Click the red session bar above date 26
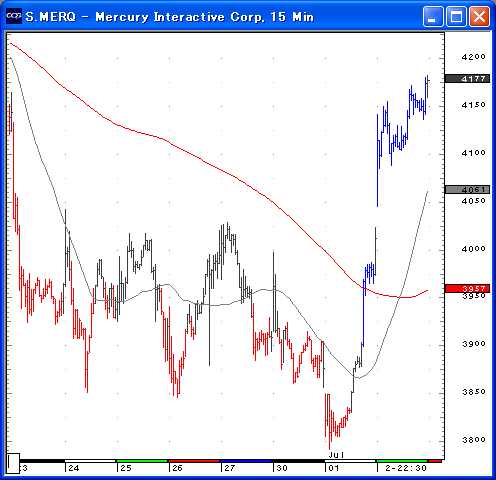This screenshot has height=480, width=496. (x=194, y=461)
